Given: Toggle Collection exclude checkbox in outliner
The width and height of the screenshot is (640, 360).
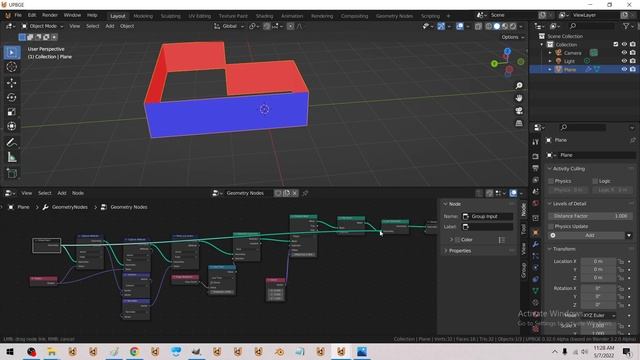Looking at the screenshot, I should 616,44.
